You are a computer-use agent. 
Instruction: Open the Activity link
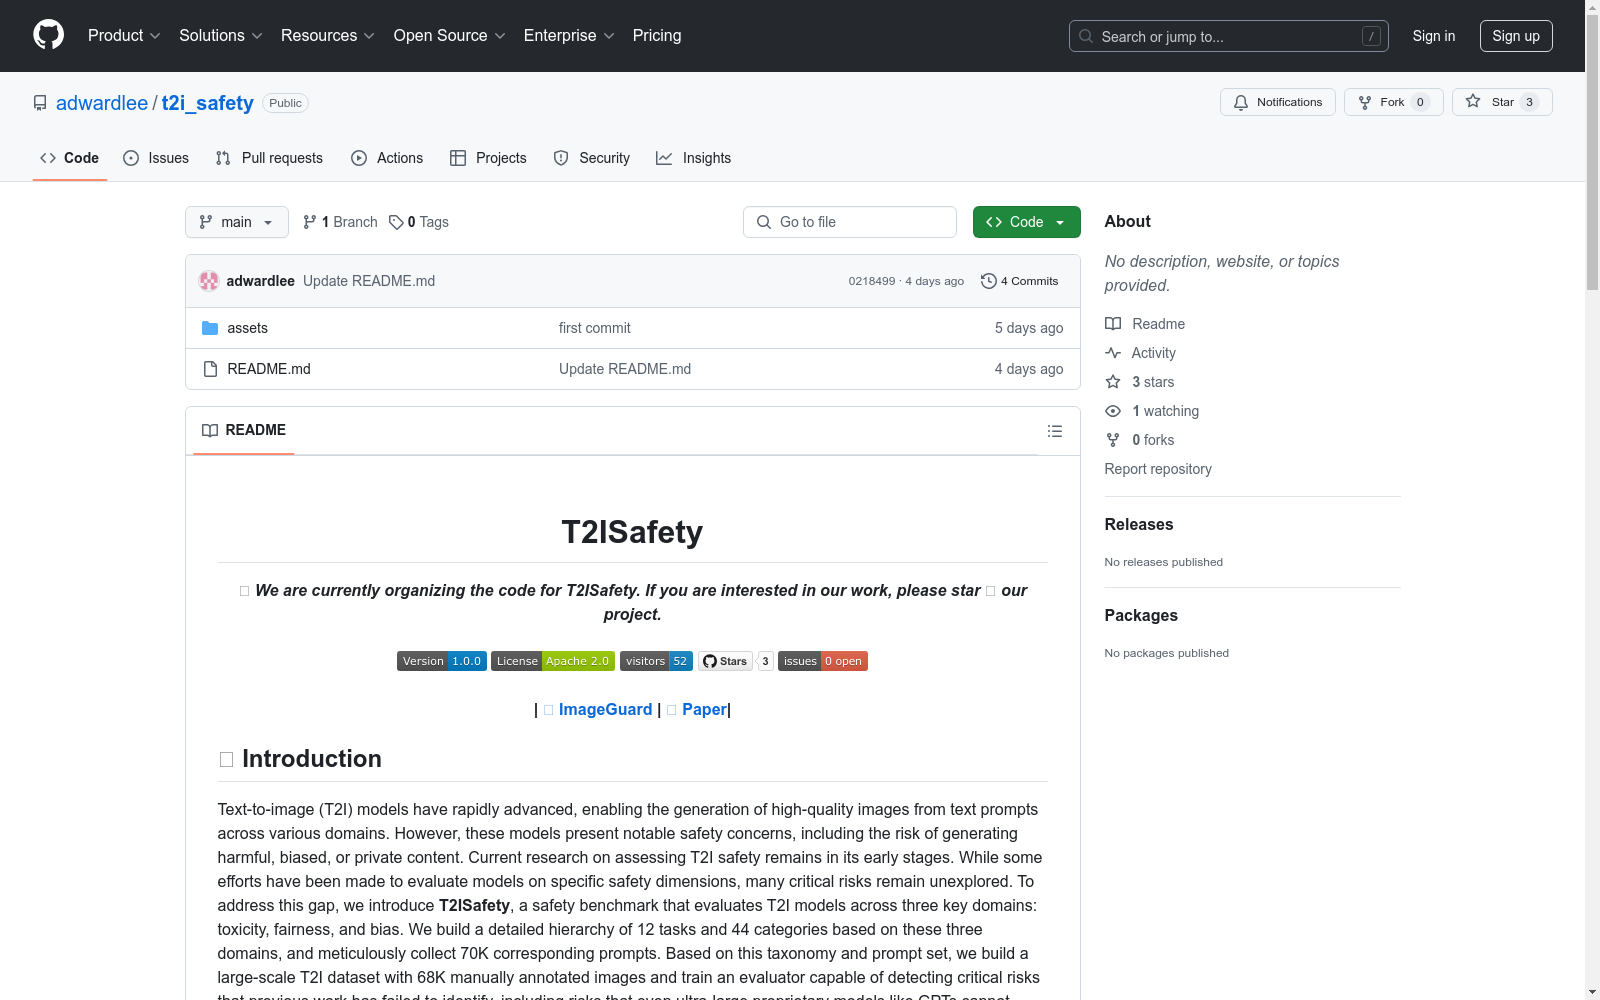[x=1141, y=353]
